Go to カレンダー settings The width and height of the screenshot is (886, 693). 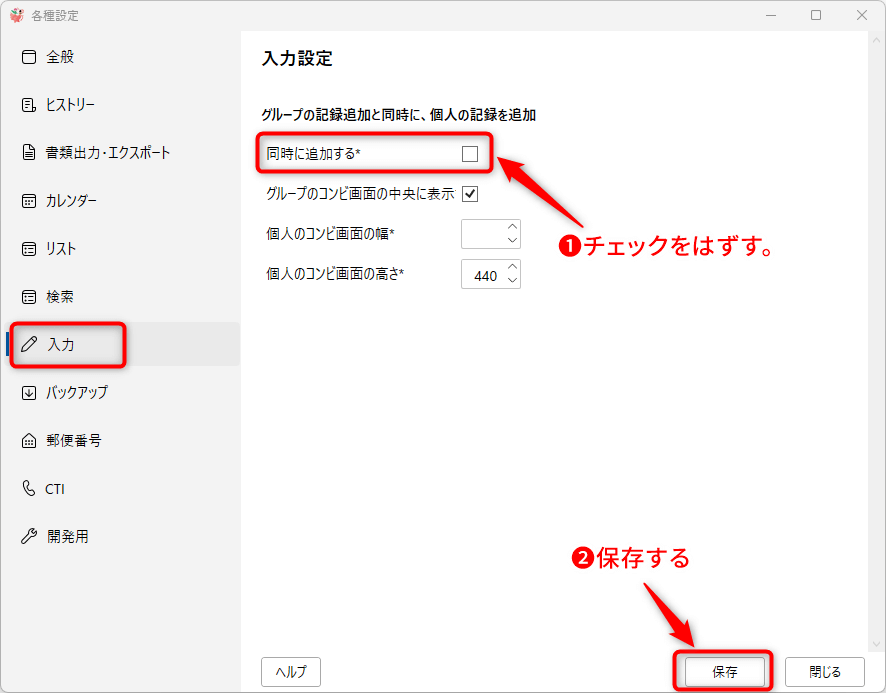coord(121,201)
